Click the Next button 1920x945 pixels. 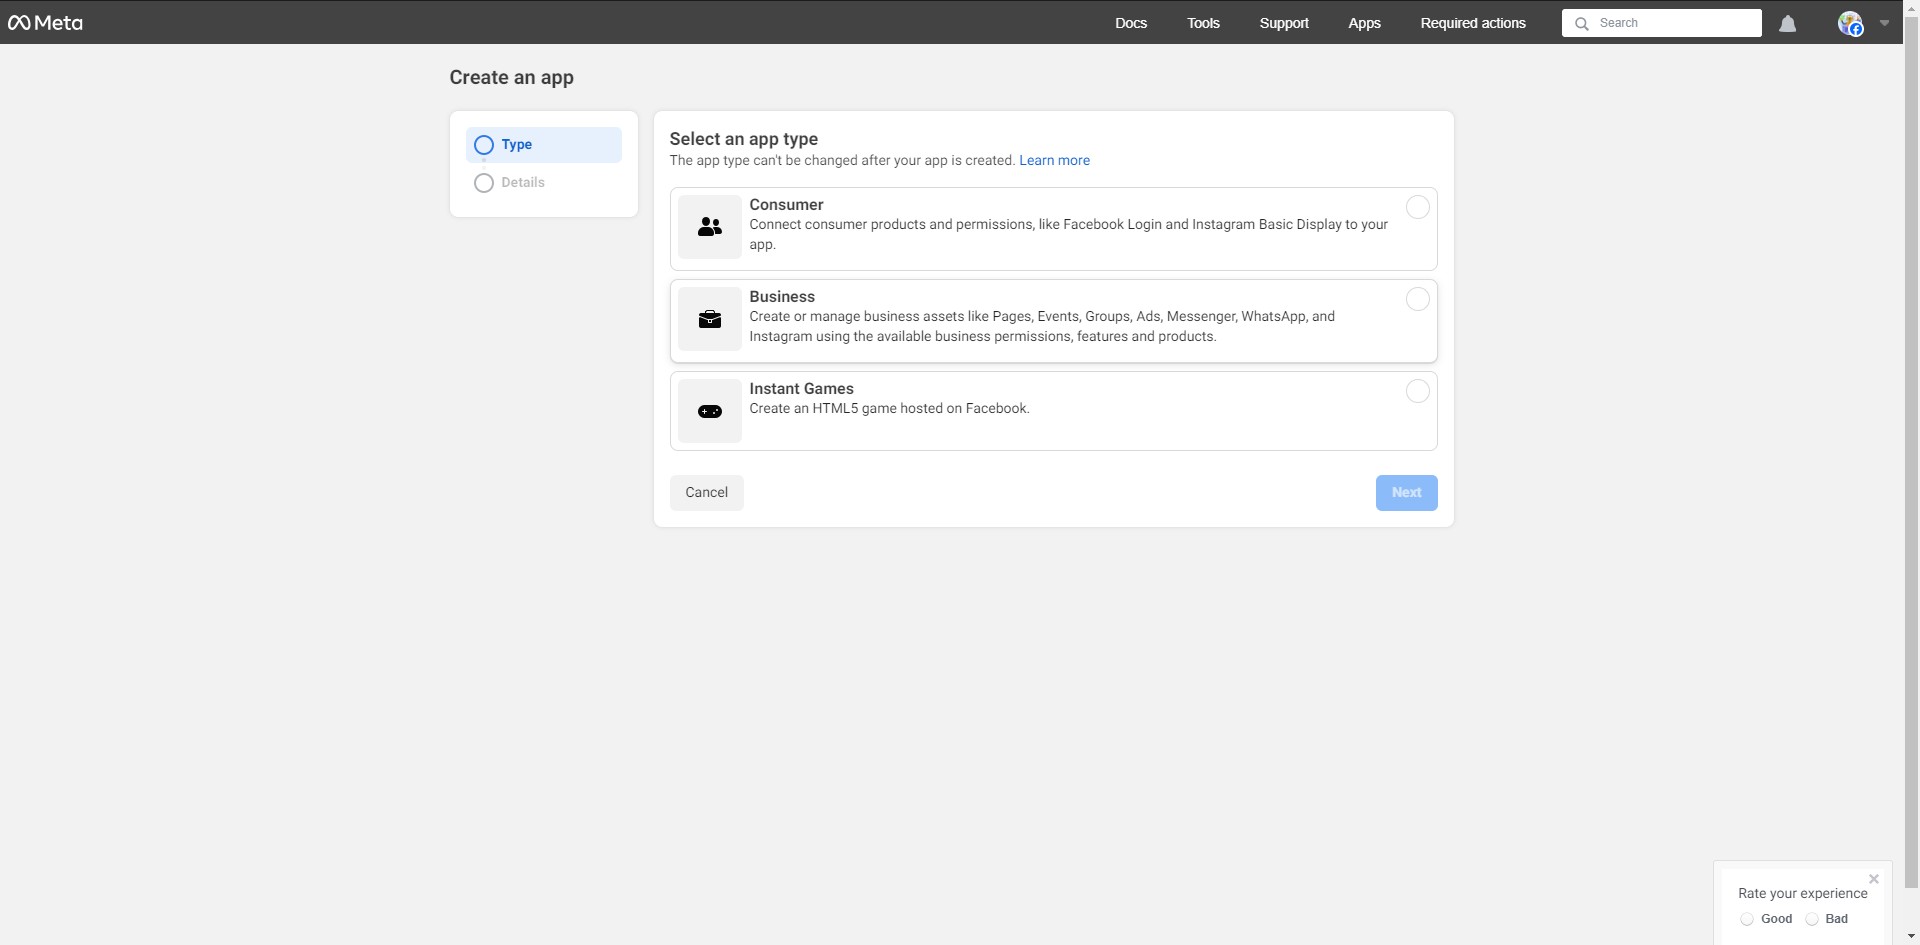(1406, 492)
